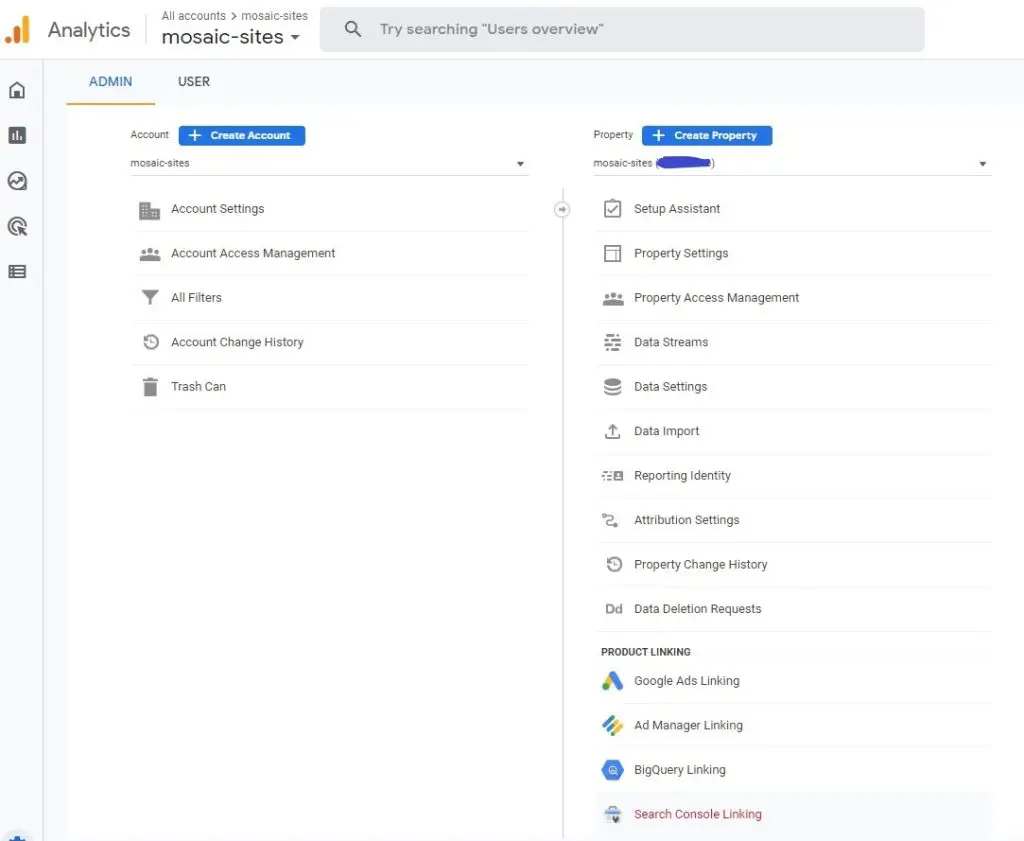Click the Ad Manager logo icon
The height and width of the screenshot is (841, 1024).
click(x=613, y=725)
